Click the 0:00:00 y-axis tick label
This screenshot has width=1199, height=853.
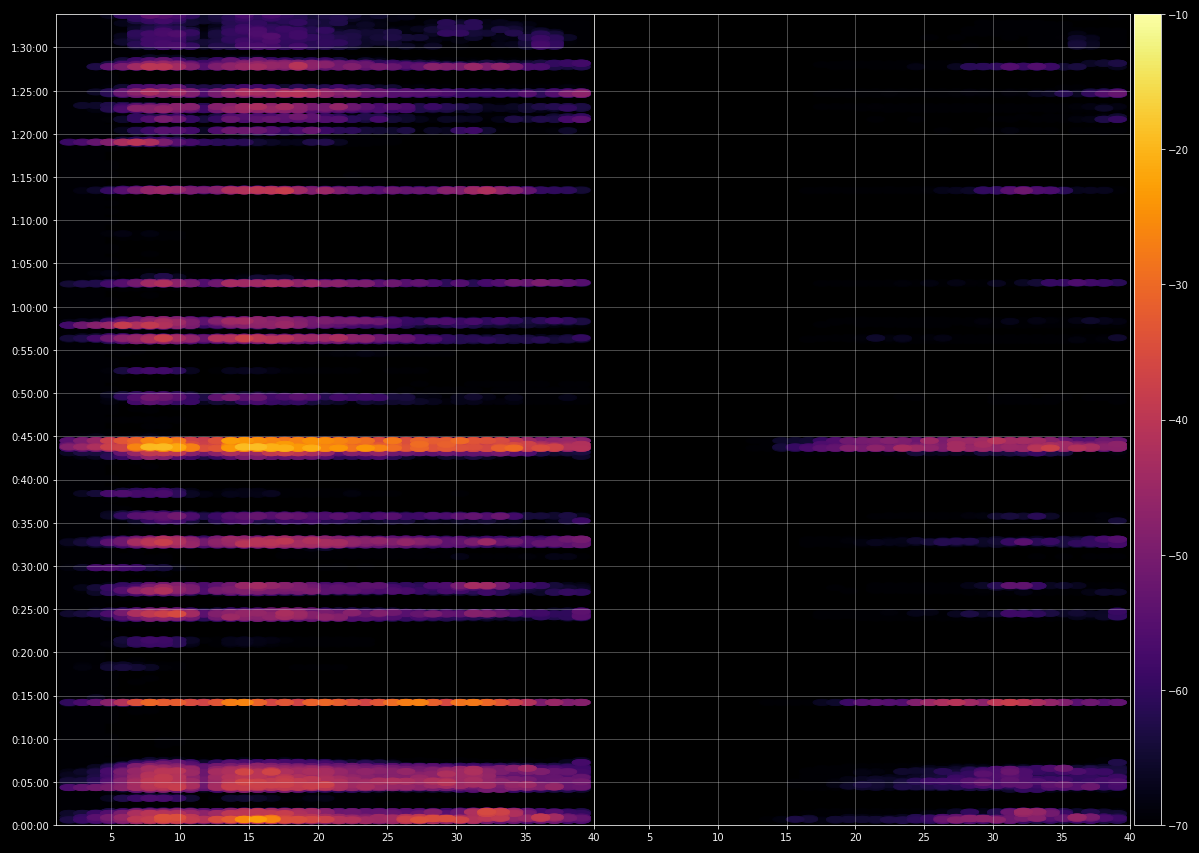coord(30,825)
